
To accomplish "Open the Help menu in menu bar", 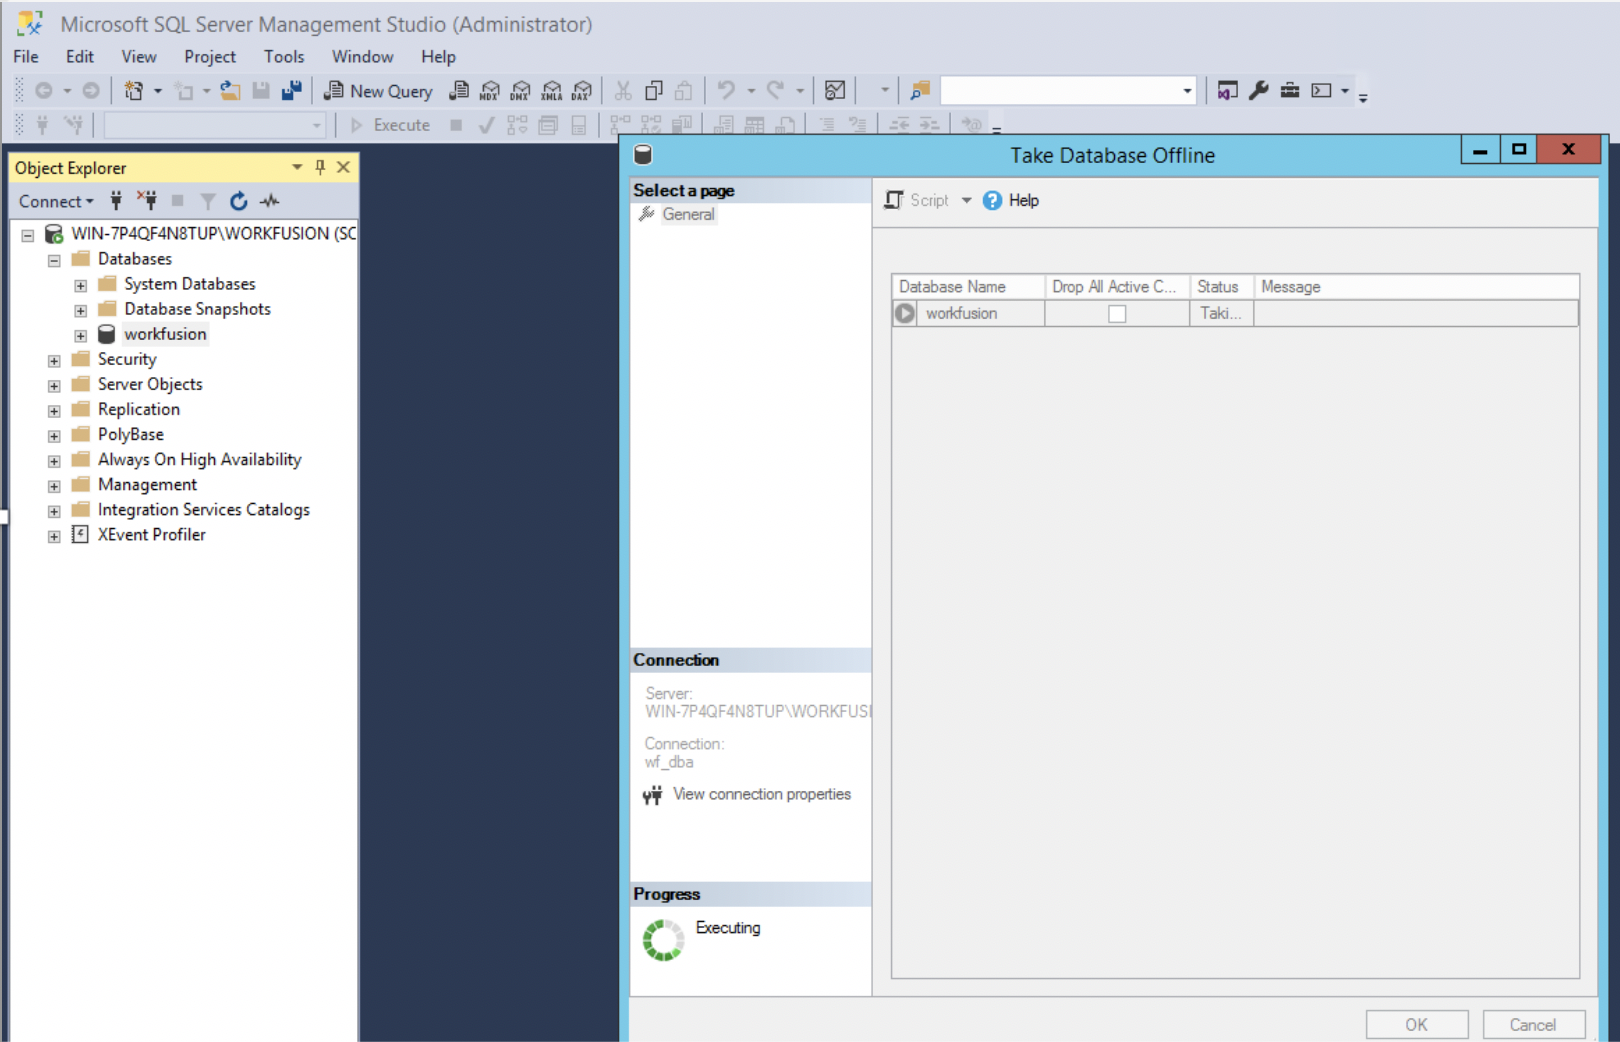I will (438, 57).
